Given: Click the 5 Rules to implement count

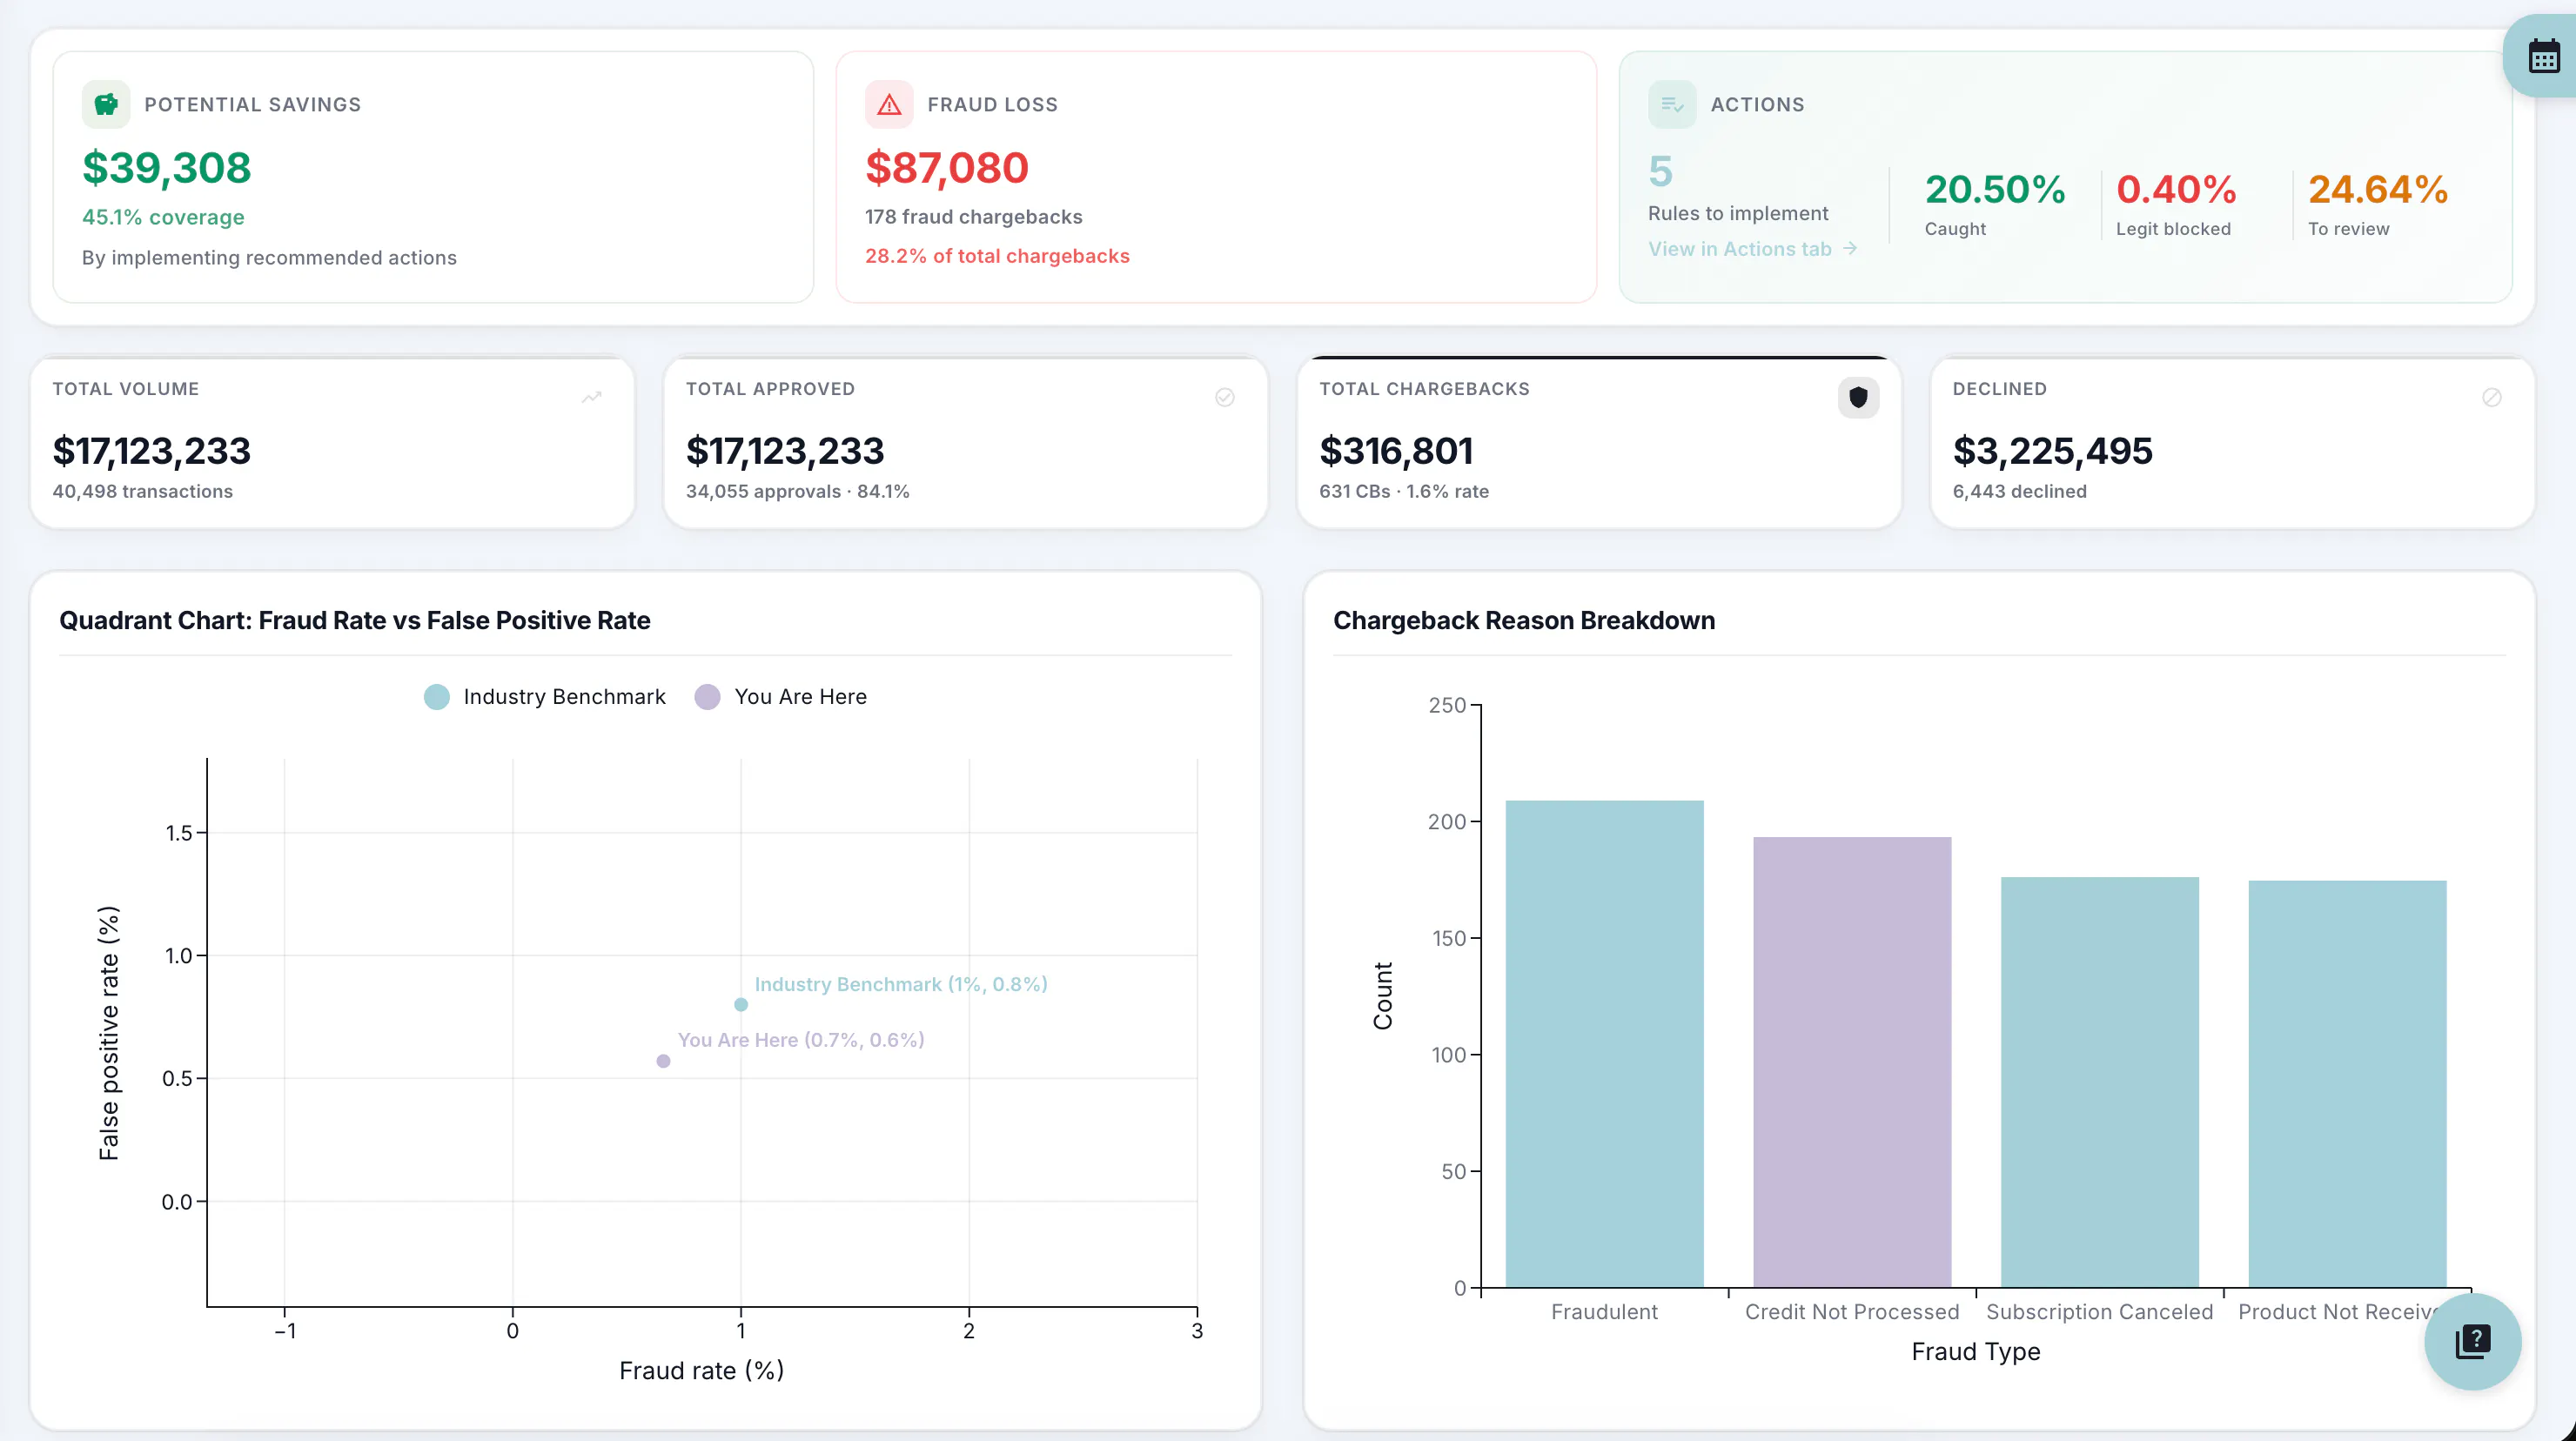Looking at the screenshot, I should pos(1660,172).
